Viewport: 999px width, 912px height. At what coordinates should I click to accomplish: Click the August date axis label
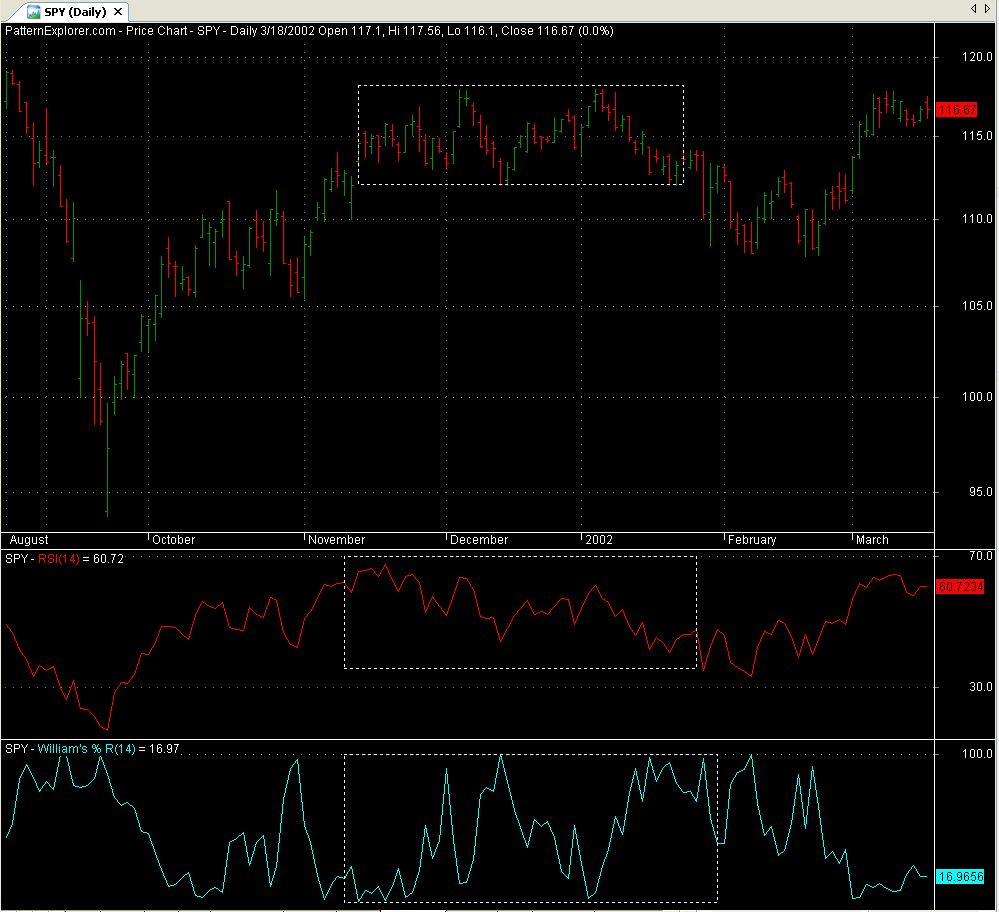pos(29,540)
